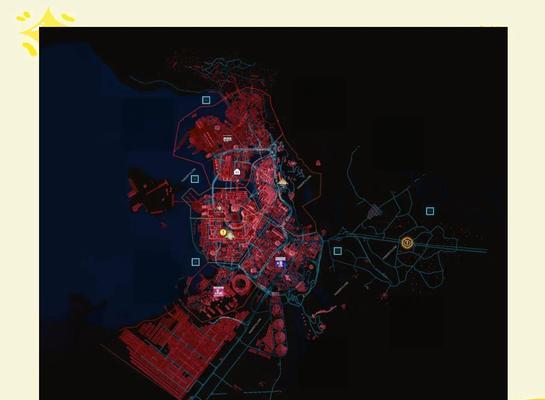The image size is (545, 400).
Task: Click the white house-shaped icon
Action: point(237,171)
